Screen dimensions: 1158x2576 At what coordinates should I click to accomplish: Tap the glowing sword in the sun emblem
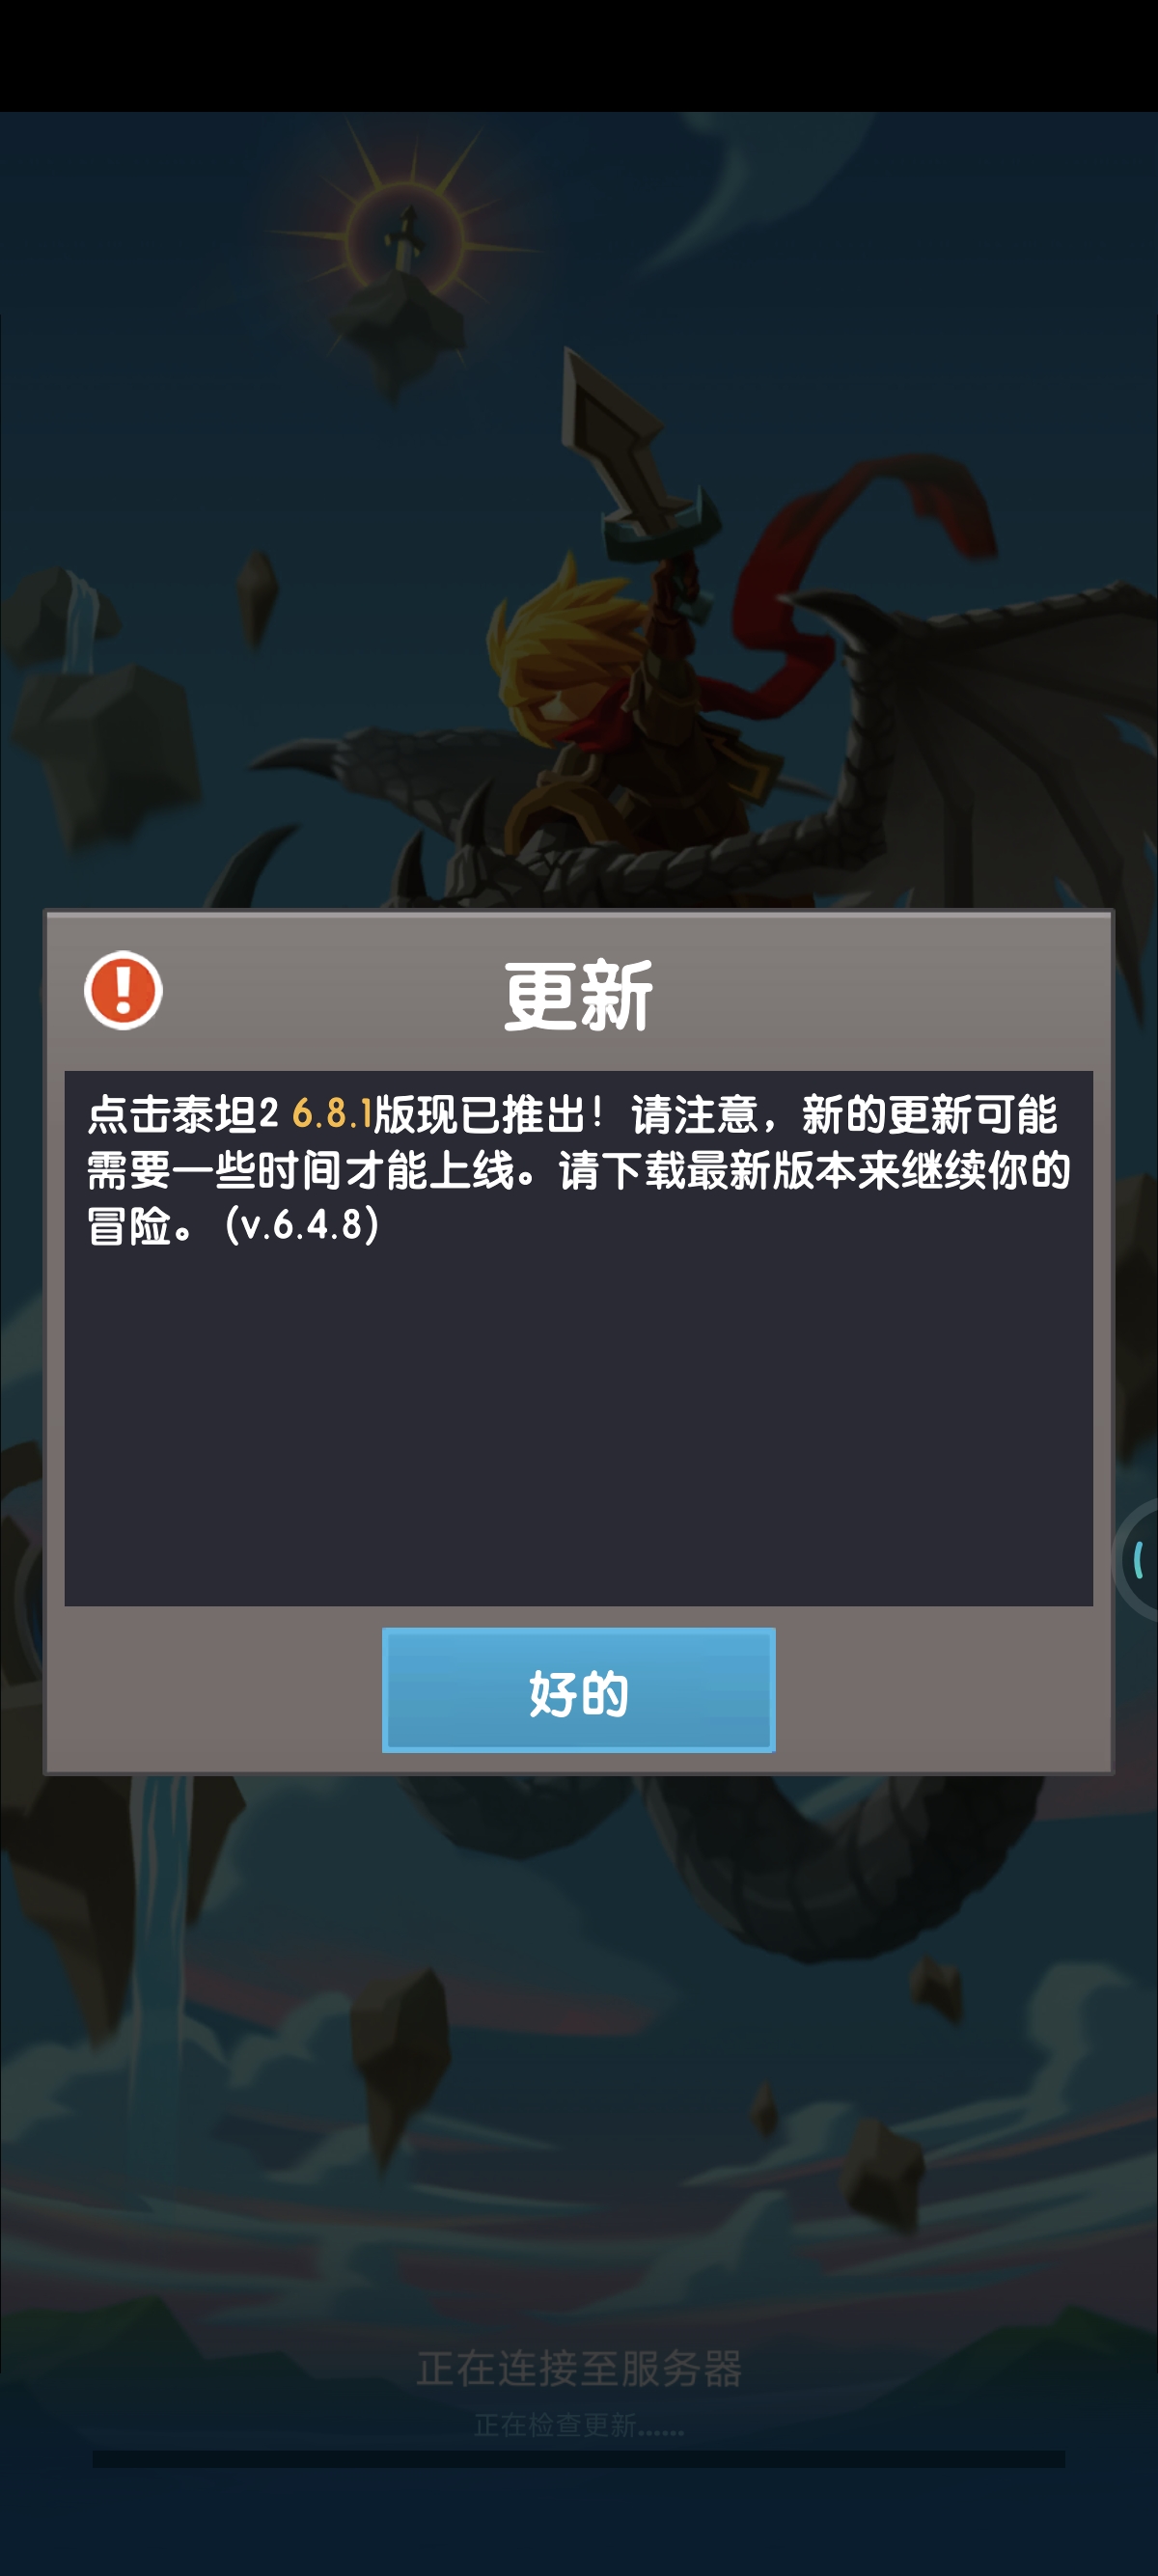tap(406, 241)
